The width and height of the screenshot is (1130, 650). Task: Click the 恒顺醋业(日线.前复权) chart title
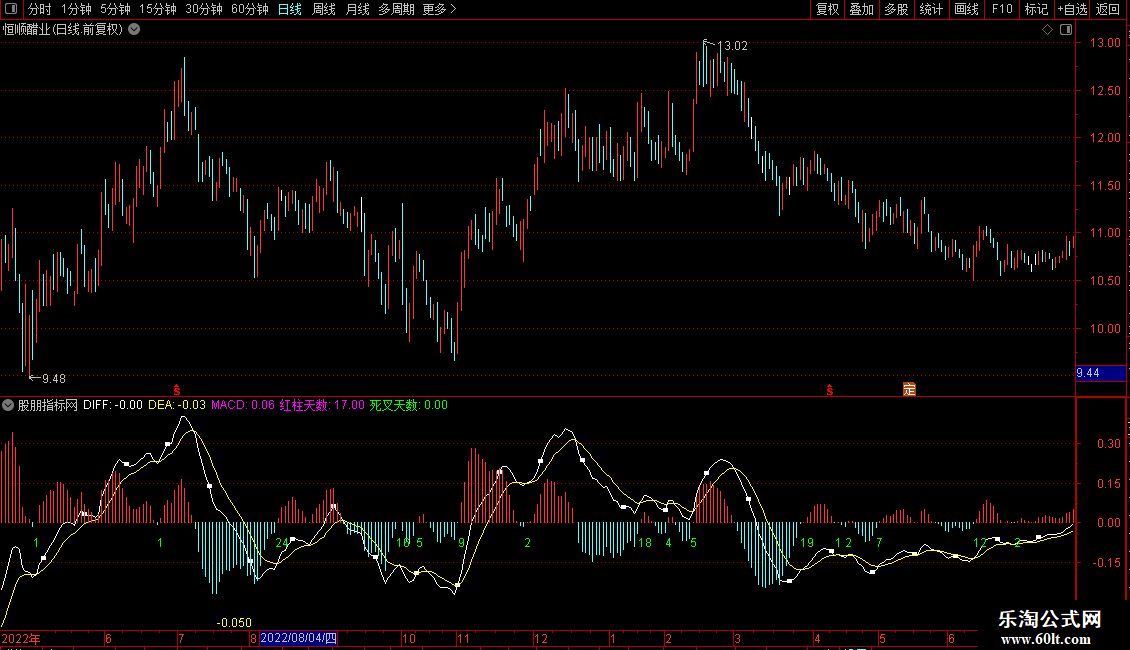tap(63, 30)
